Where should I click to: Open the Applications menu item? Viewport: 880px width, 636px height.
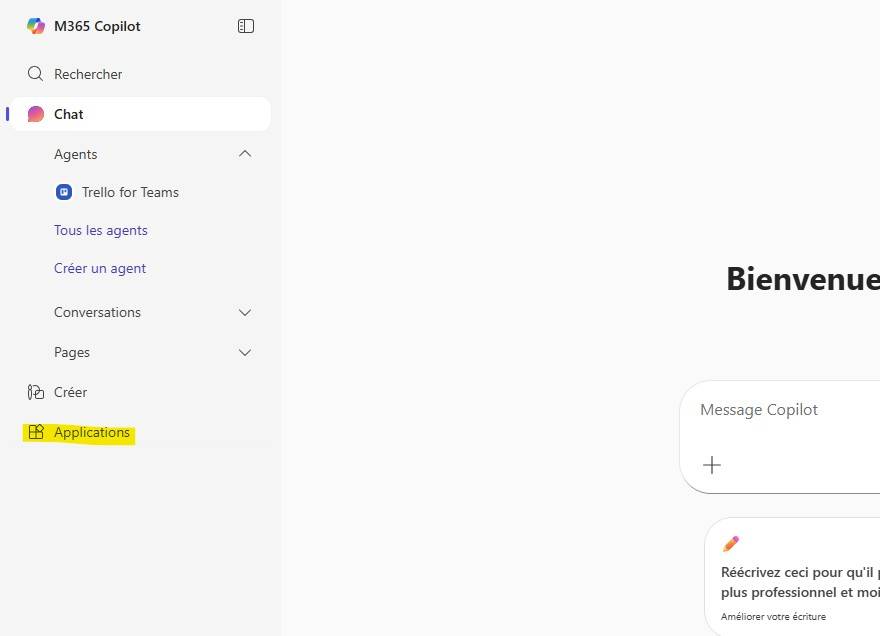click(x=92, y=432)
